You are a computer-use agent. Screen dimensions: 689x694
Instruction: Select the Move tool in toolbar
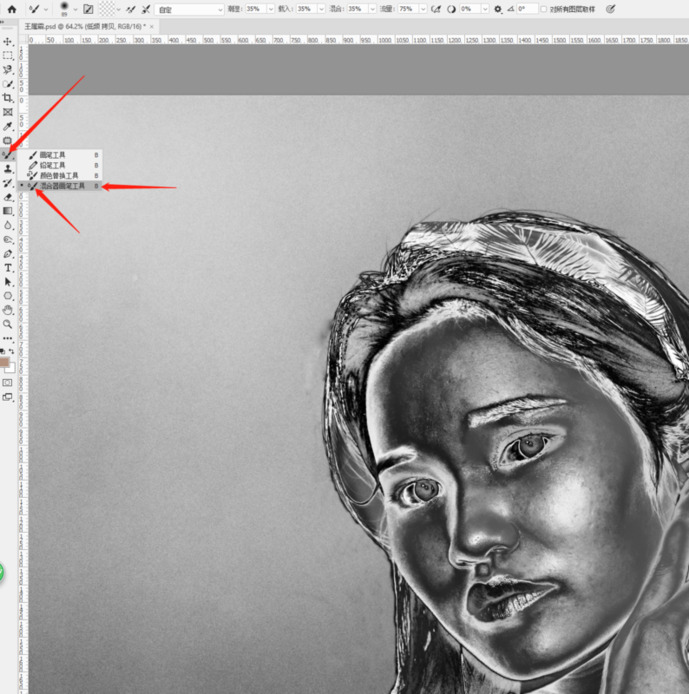pyautogui.click(x=8, y=41)
